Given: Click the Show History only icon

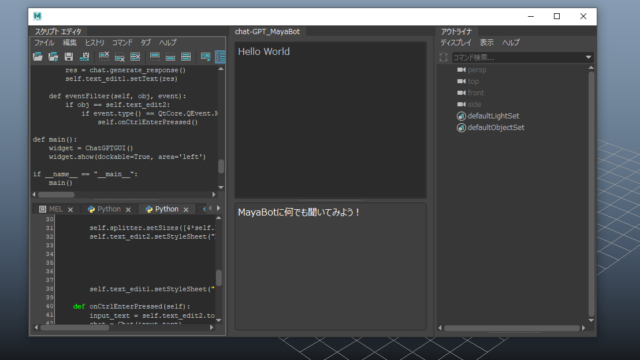Looking at the screenshot, I should click(x=155, y=57).
